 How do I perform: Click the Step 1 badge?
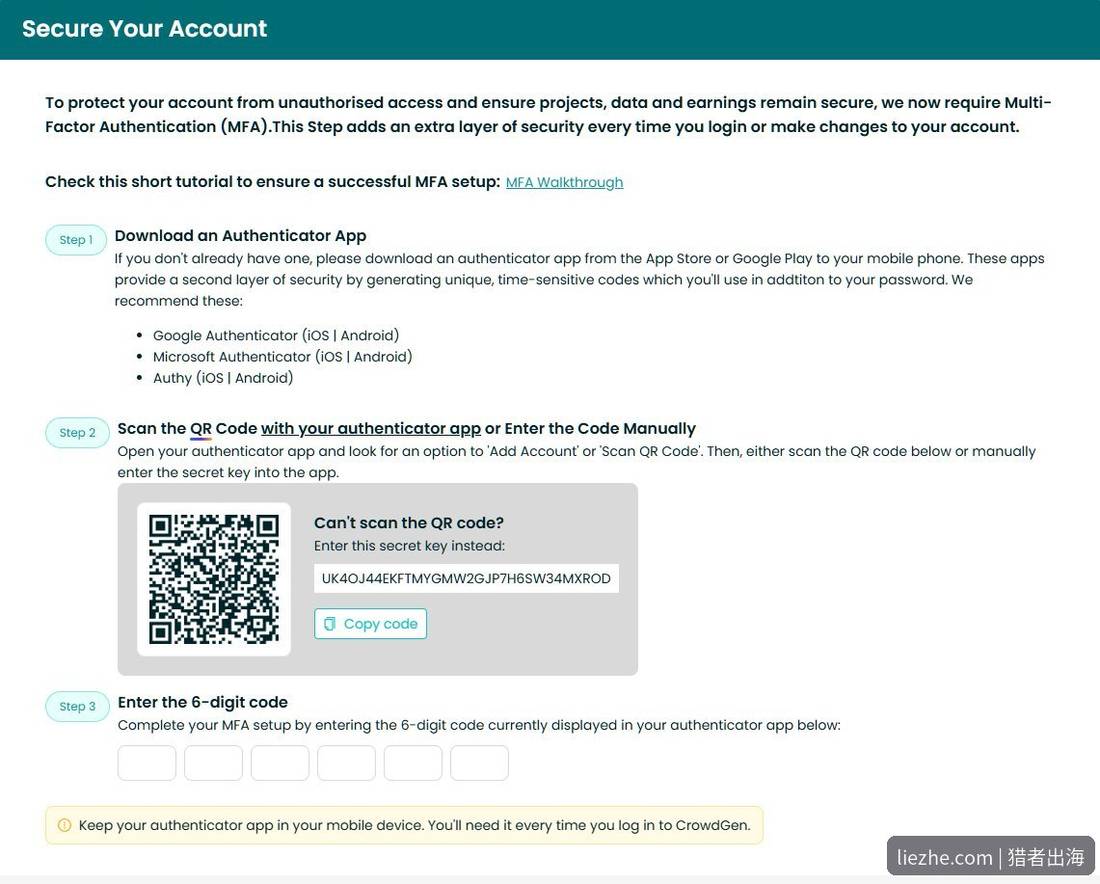(x=76, y=240)
